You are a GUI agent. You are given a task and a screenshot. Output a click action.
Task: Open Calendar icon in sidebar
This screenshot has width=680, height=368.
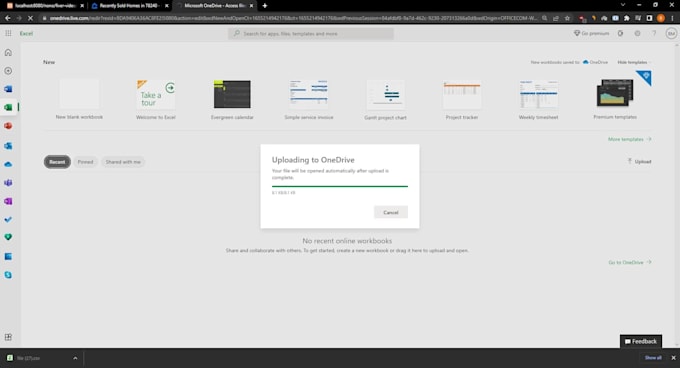point(8,257)
